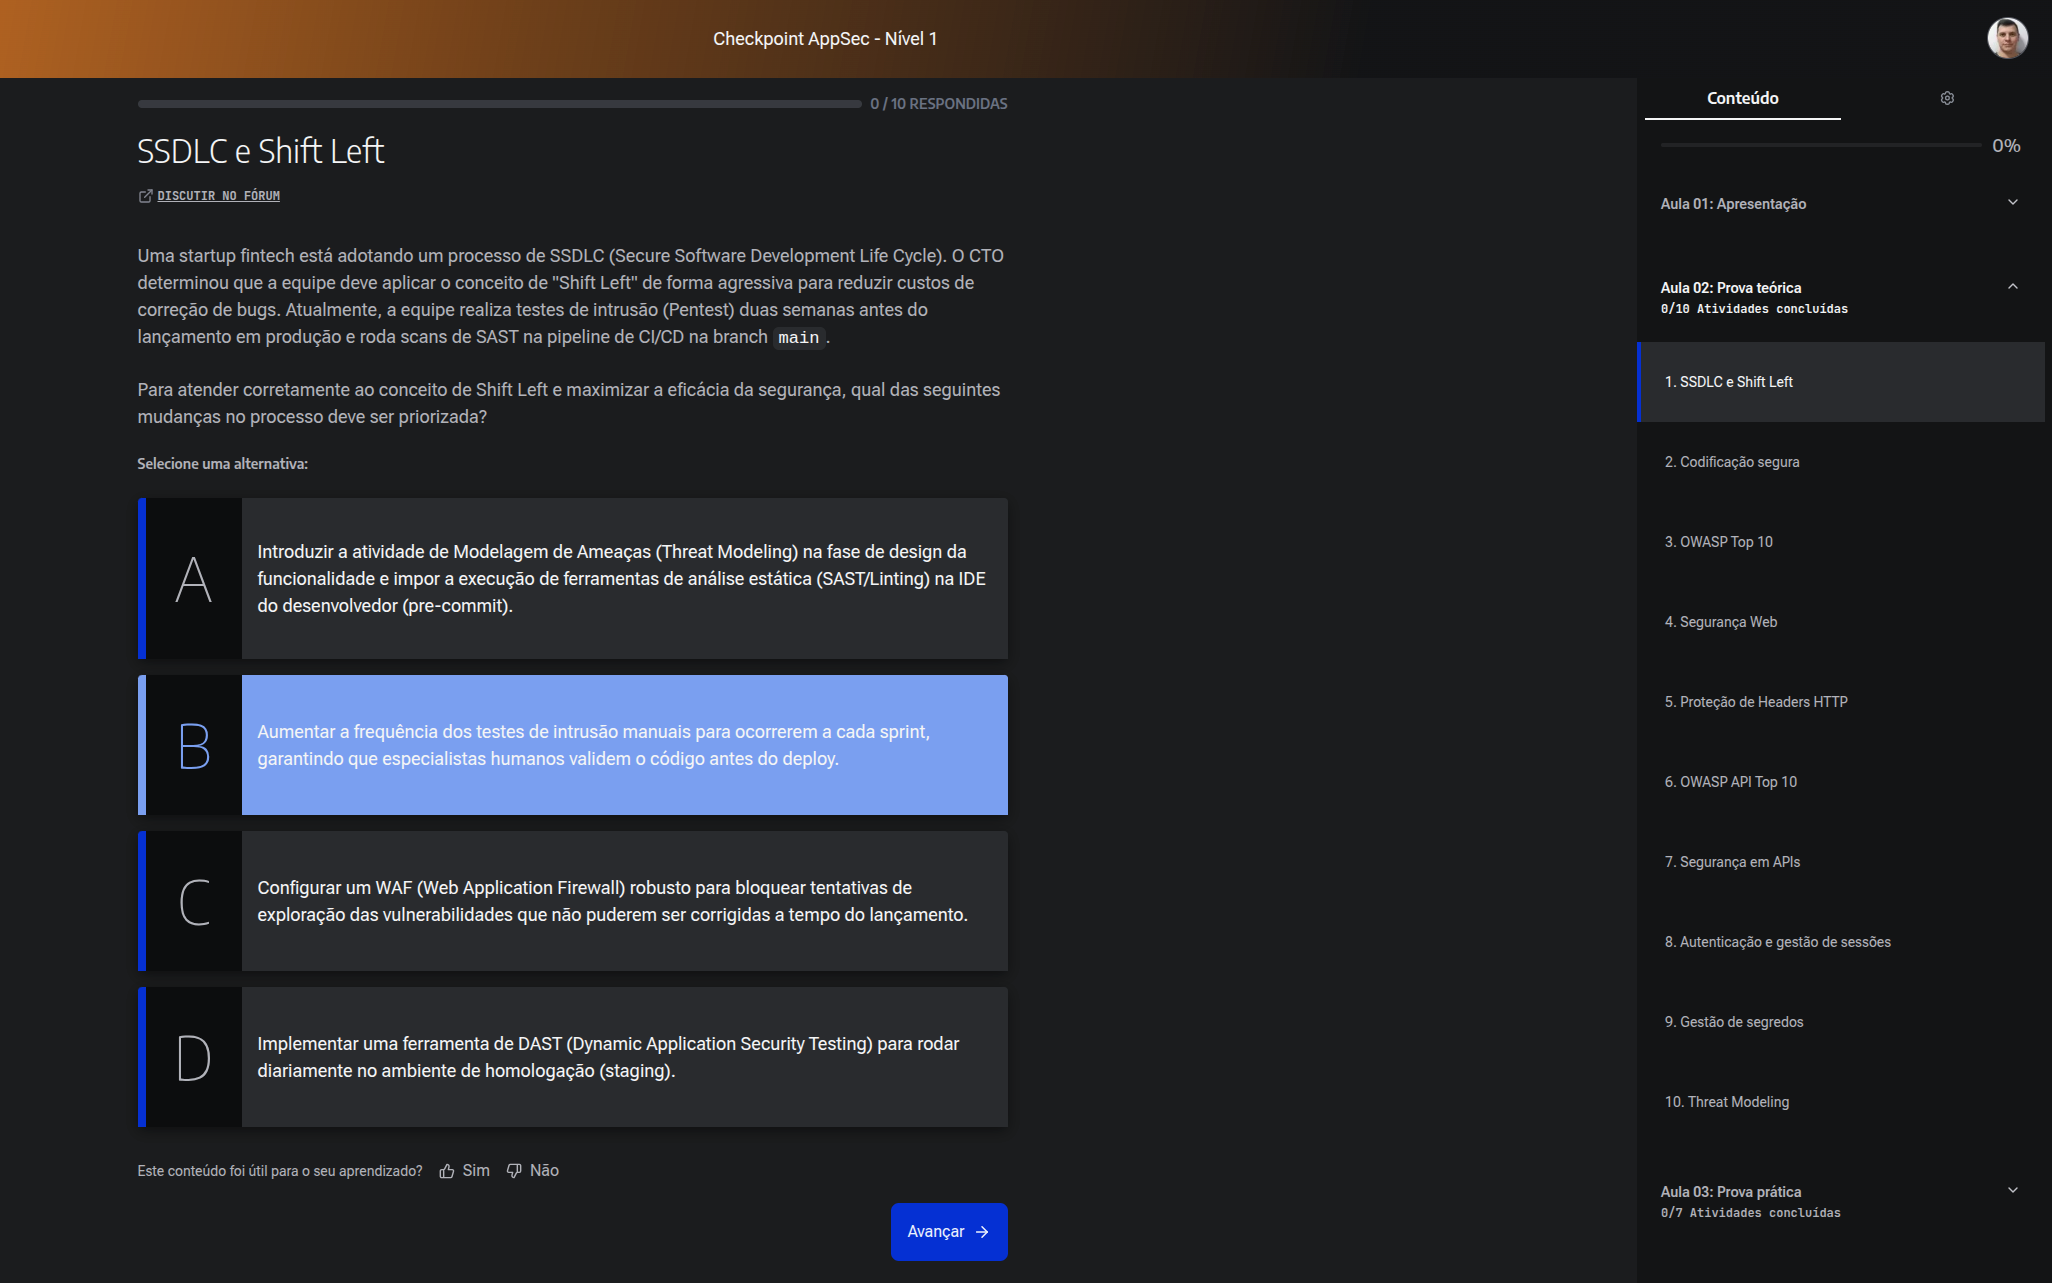
Task: Click the Avançar button
Action: click(949, 1232)
